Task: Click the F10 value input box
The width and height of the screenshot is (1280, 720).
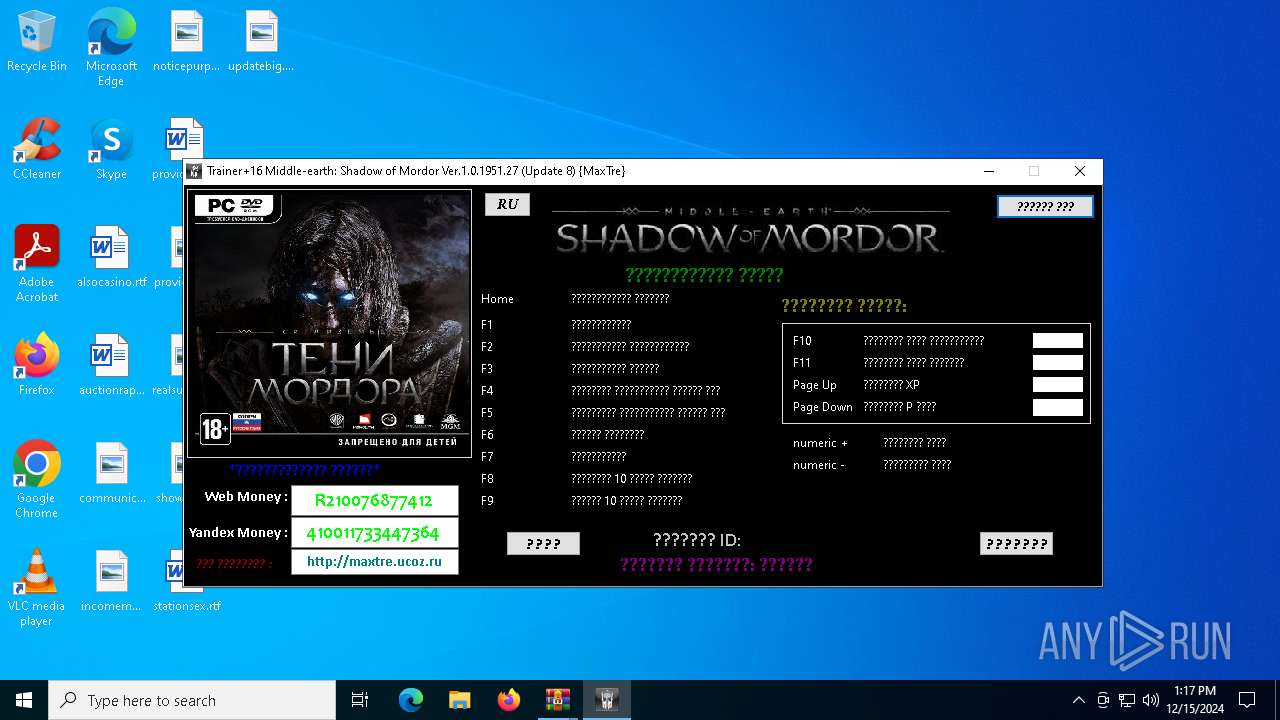Action: [x=1057, y=341]
